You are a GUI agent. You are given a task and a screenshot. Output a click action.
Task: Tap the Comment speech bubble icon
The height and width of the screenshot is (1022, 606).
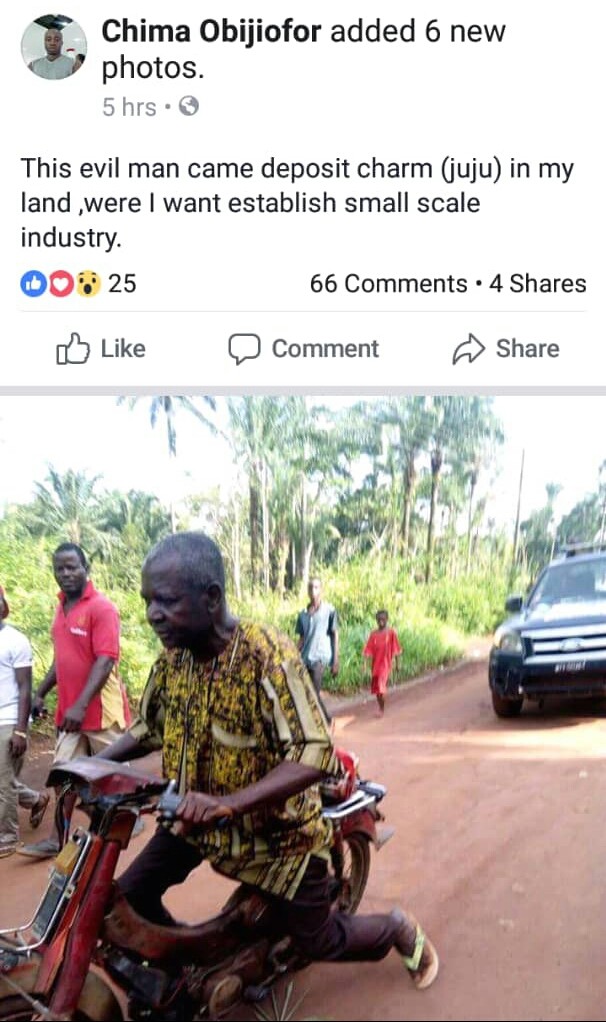coord(244,349)
